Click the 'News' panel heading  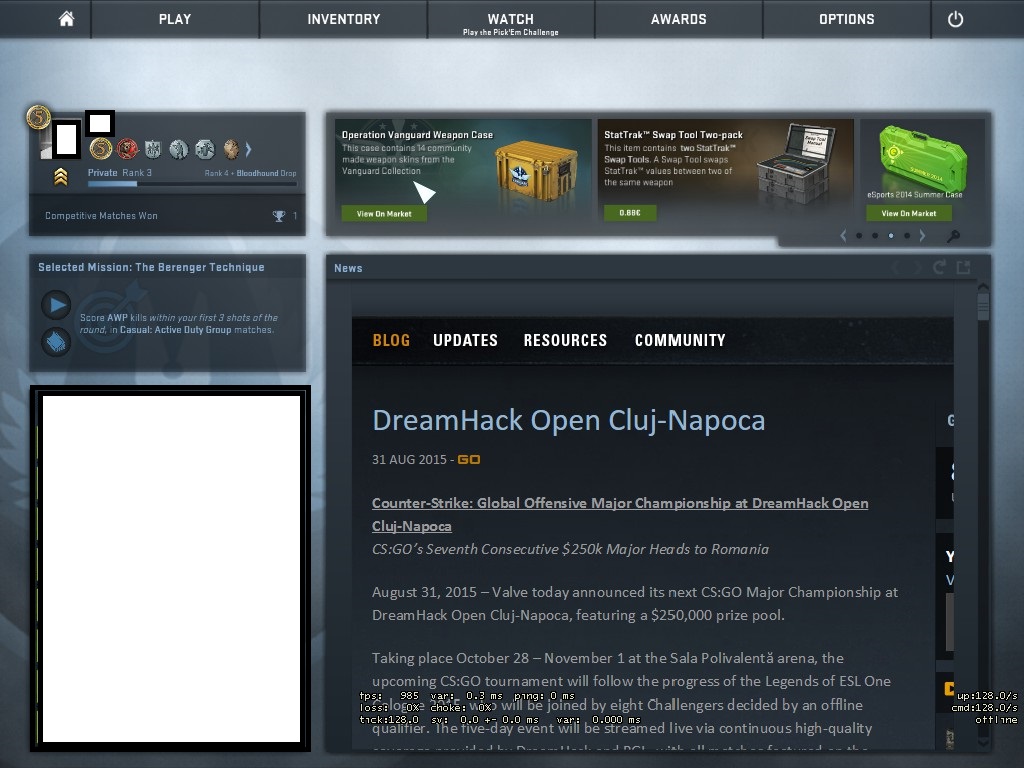(348, 268)
